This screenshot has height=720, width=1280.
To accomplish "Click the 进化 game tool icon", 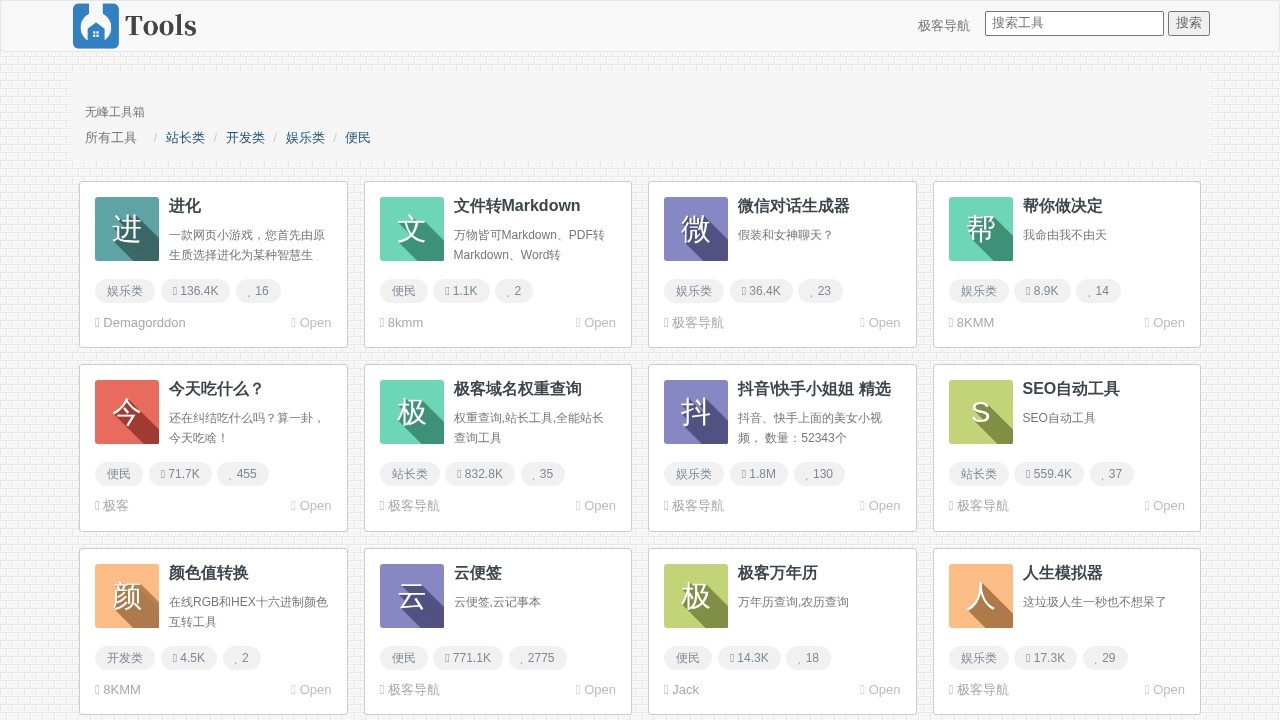I will coord(126,229).
